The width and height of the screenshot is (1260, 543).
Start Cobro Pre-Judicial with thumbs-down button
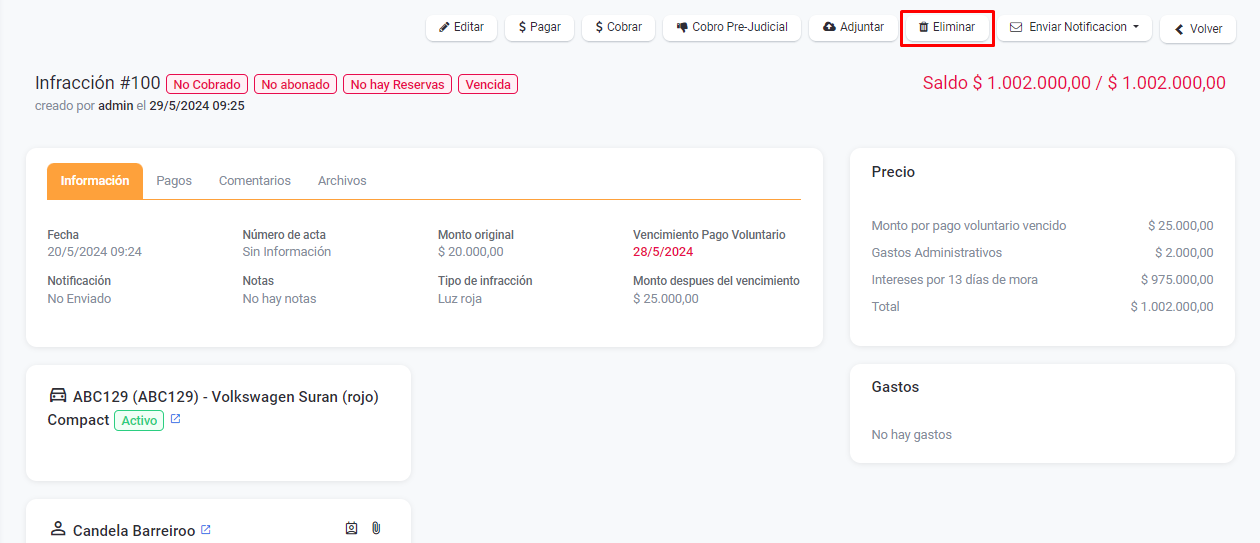(731, 27)
